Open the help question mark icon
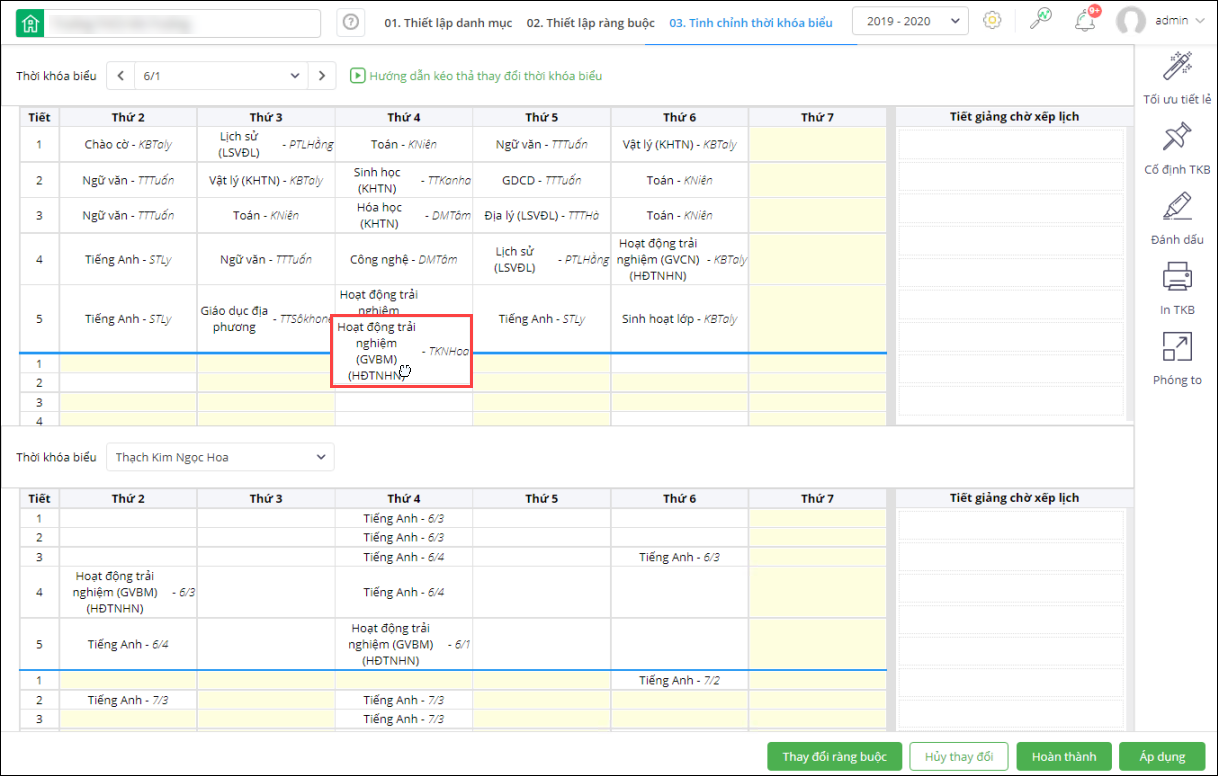The width and height of the screenshot is (1218, 776). click(x=350, y=22)
